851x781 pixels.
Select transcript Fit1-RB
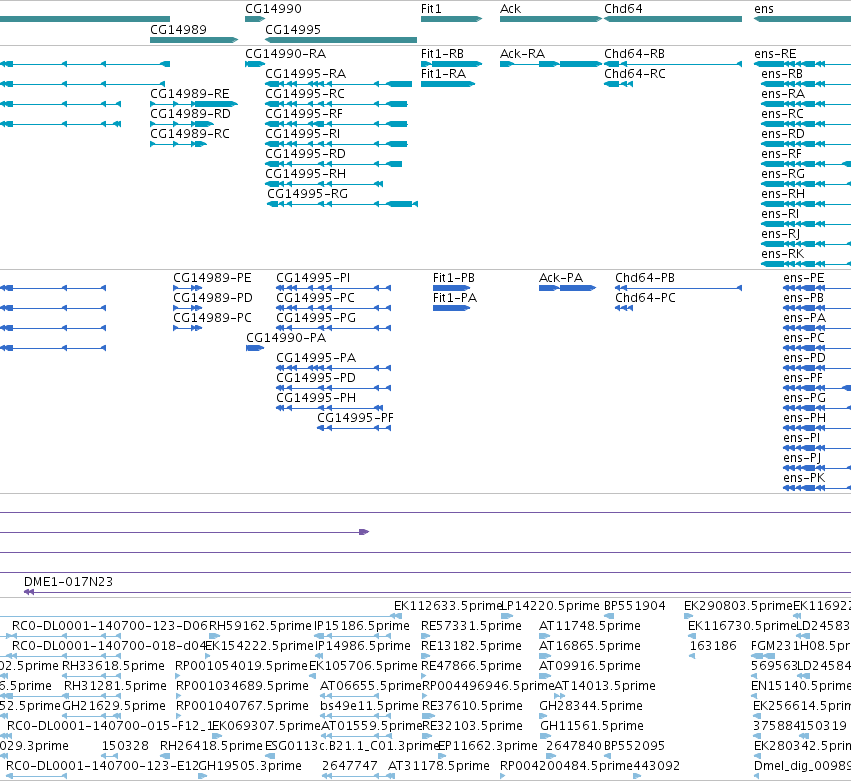442,54
